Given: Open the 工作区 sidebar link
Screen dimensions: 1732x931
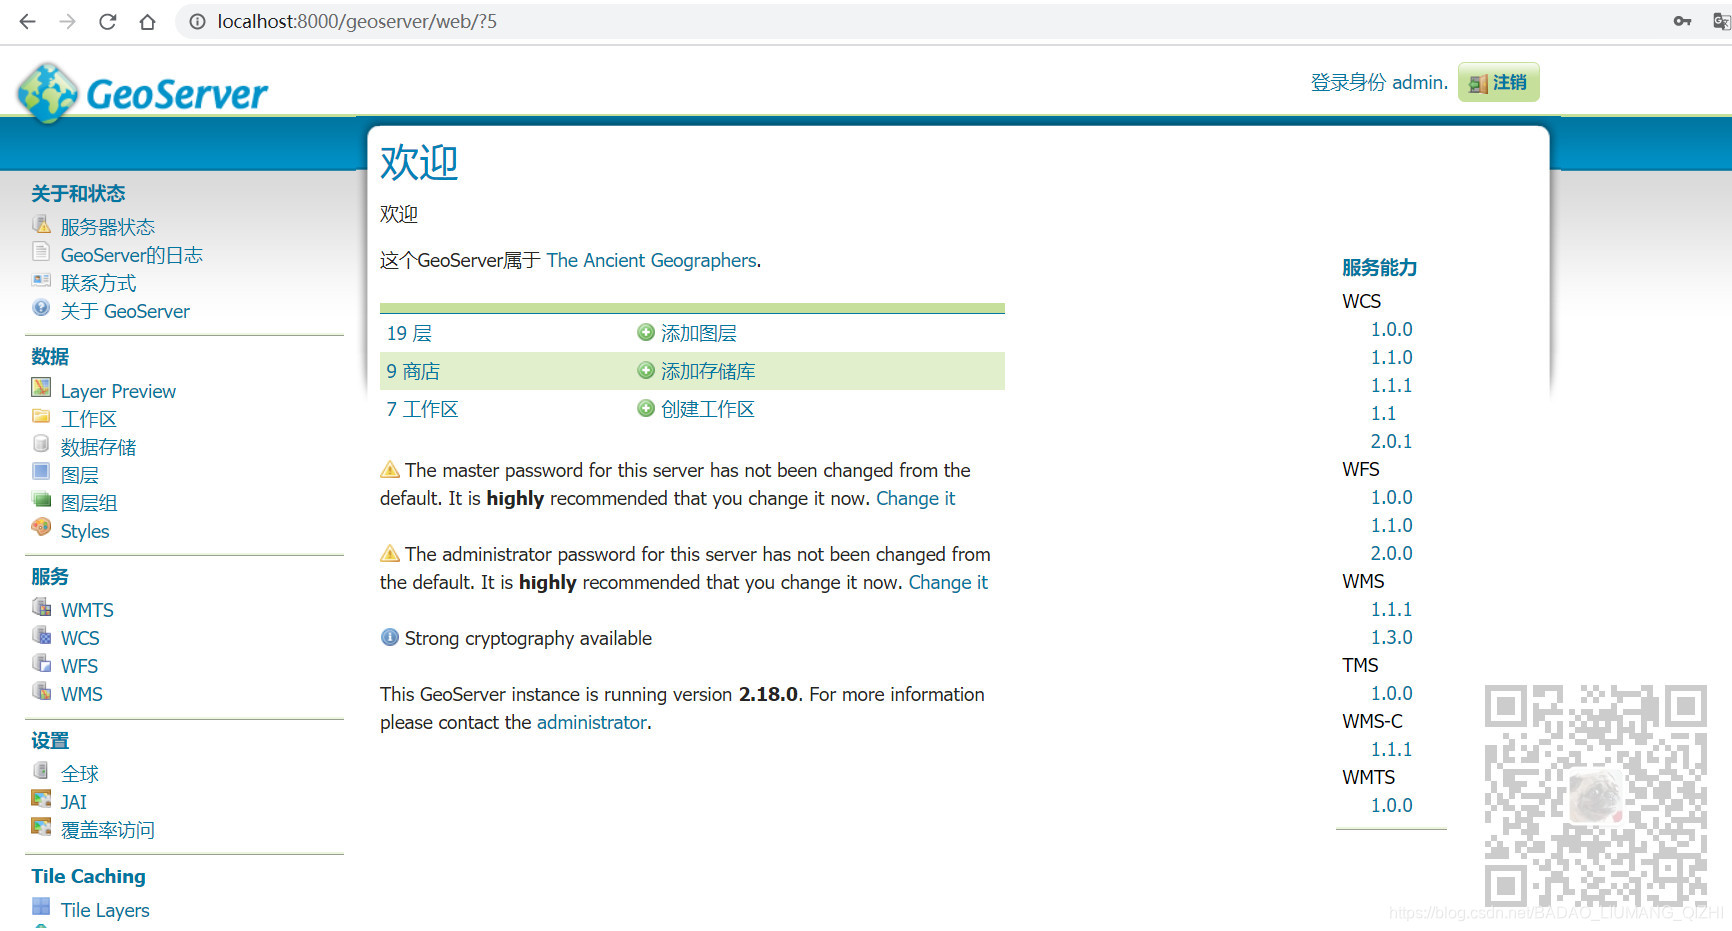Looking at the screenshot, I should [x=89, y=419].
